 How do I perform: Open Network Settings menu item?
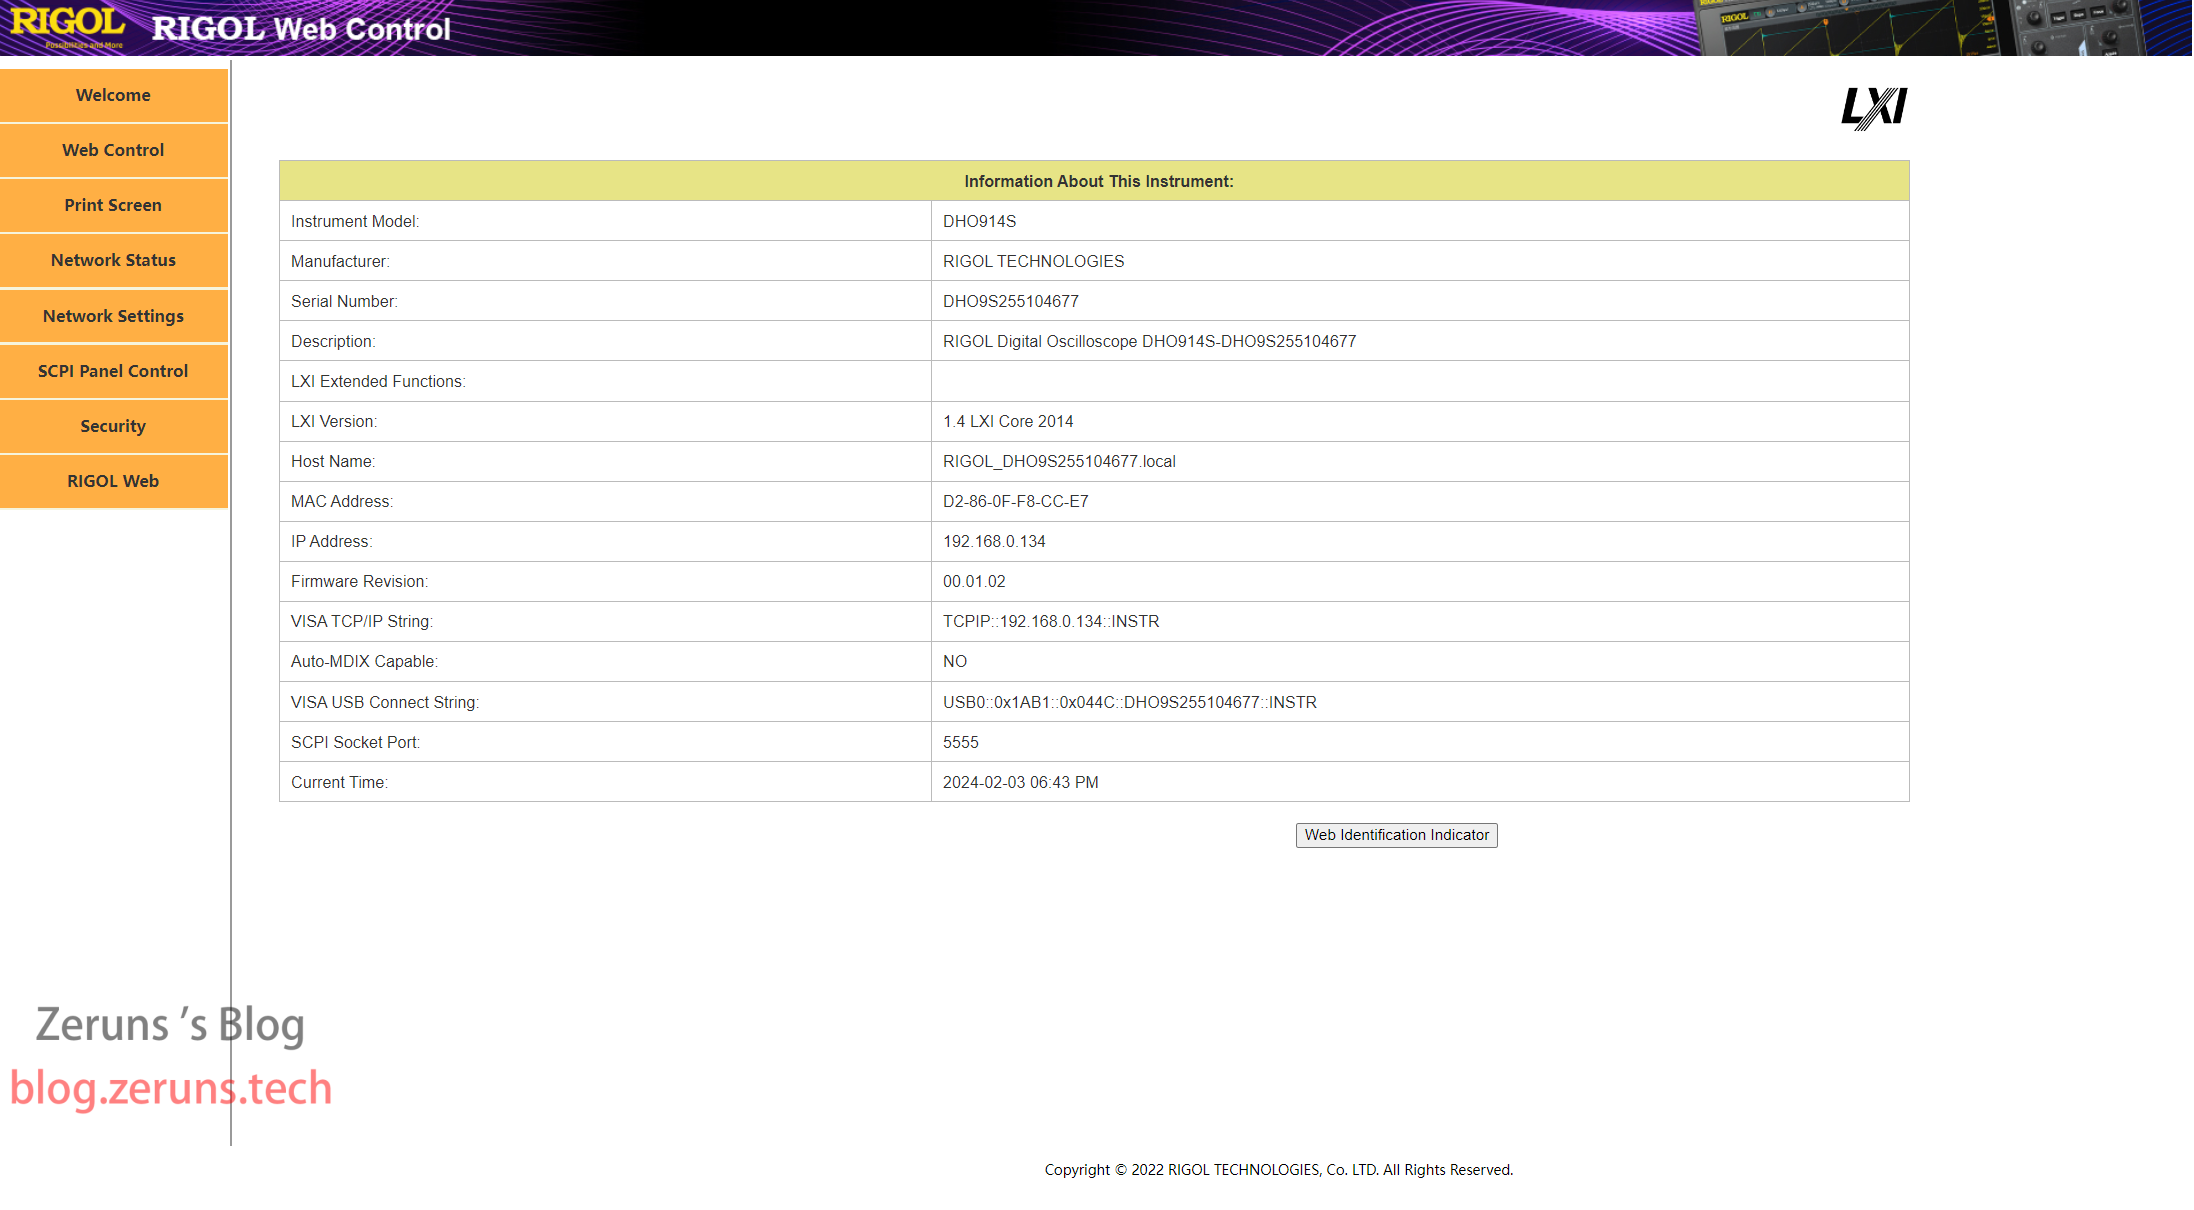(x=113, y=316)
